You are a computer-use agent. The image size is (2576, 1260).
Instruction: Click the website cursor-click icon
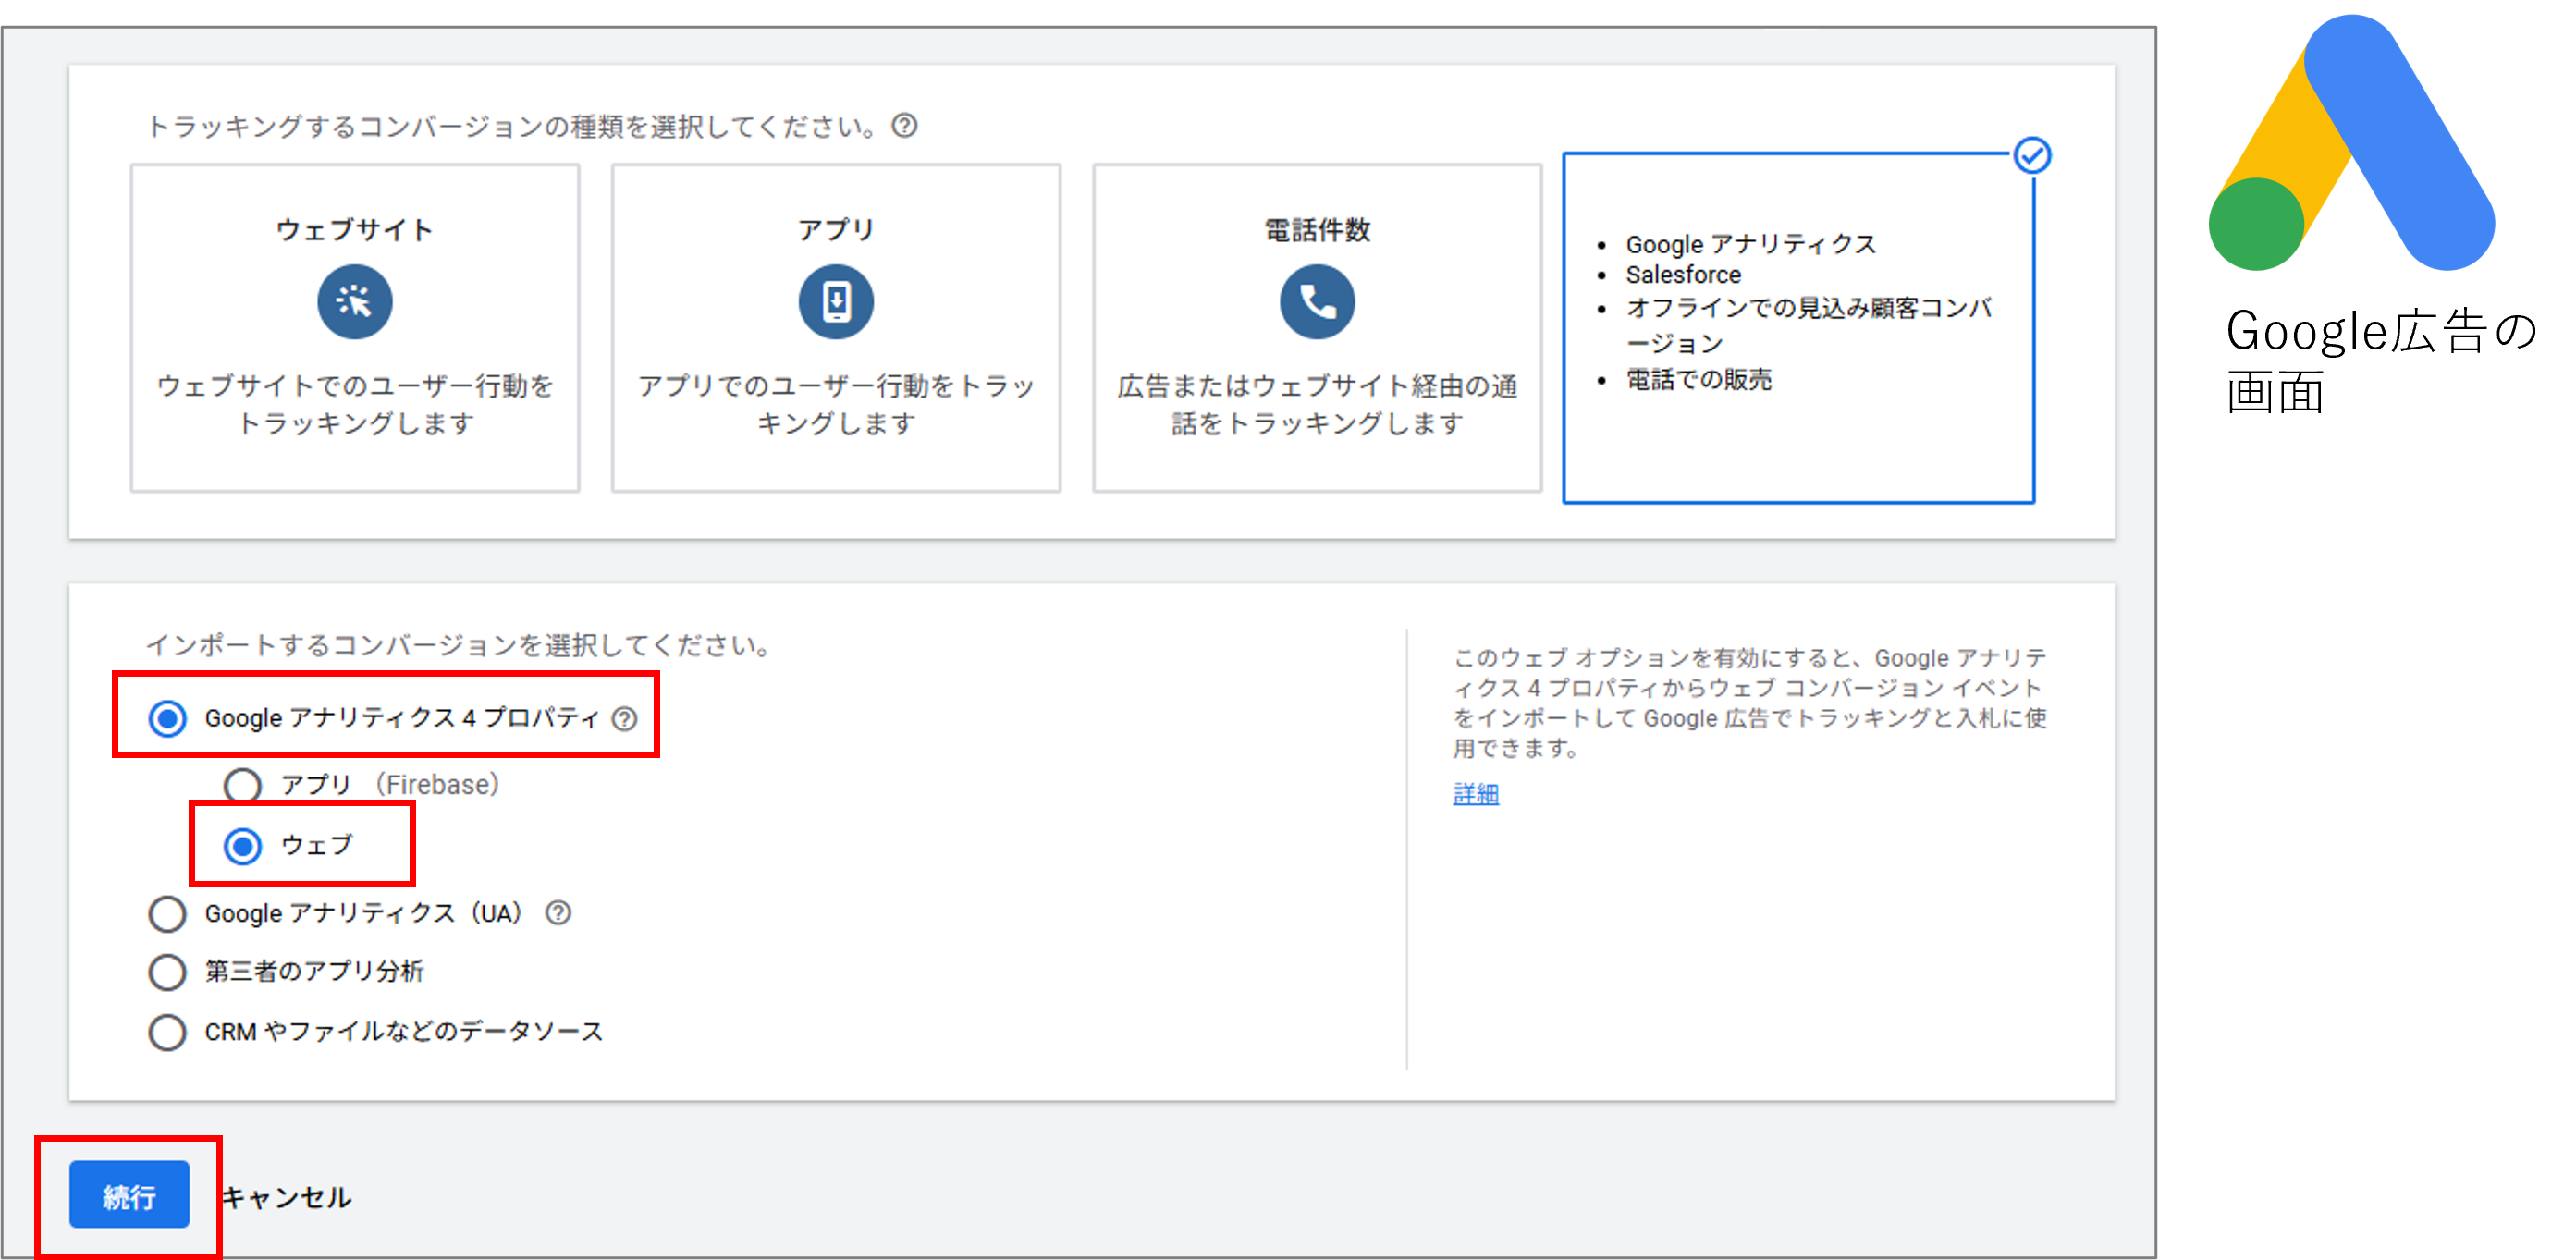coord(355,301)
